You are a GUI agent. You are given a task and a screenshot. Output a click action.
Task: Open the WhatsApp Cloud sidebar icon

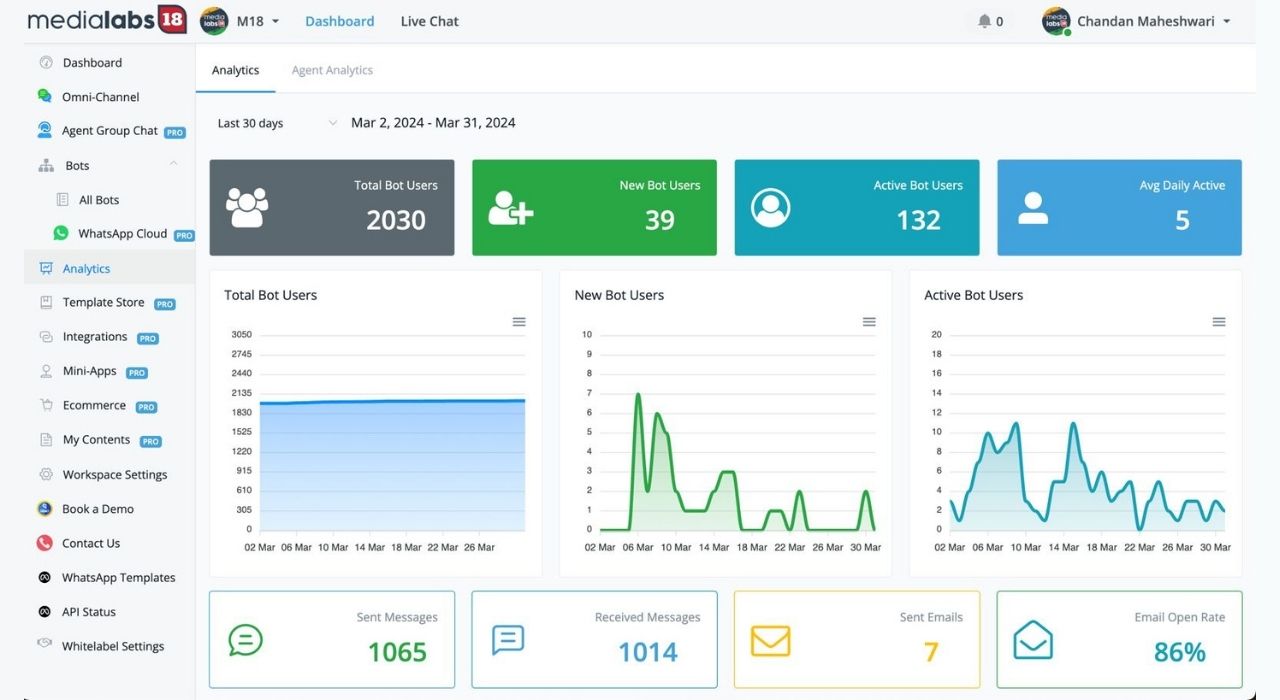(61, 233)
